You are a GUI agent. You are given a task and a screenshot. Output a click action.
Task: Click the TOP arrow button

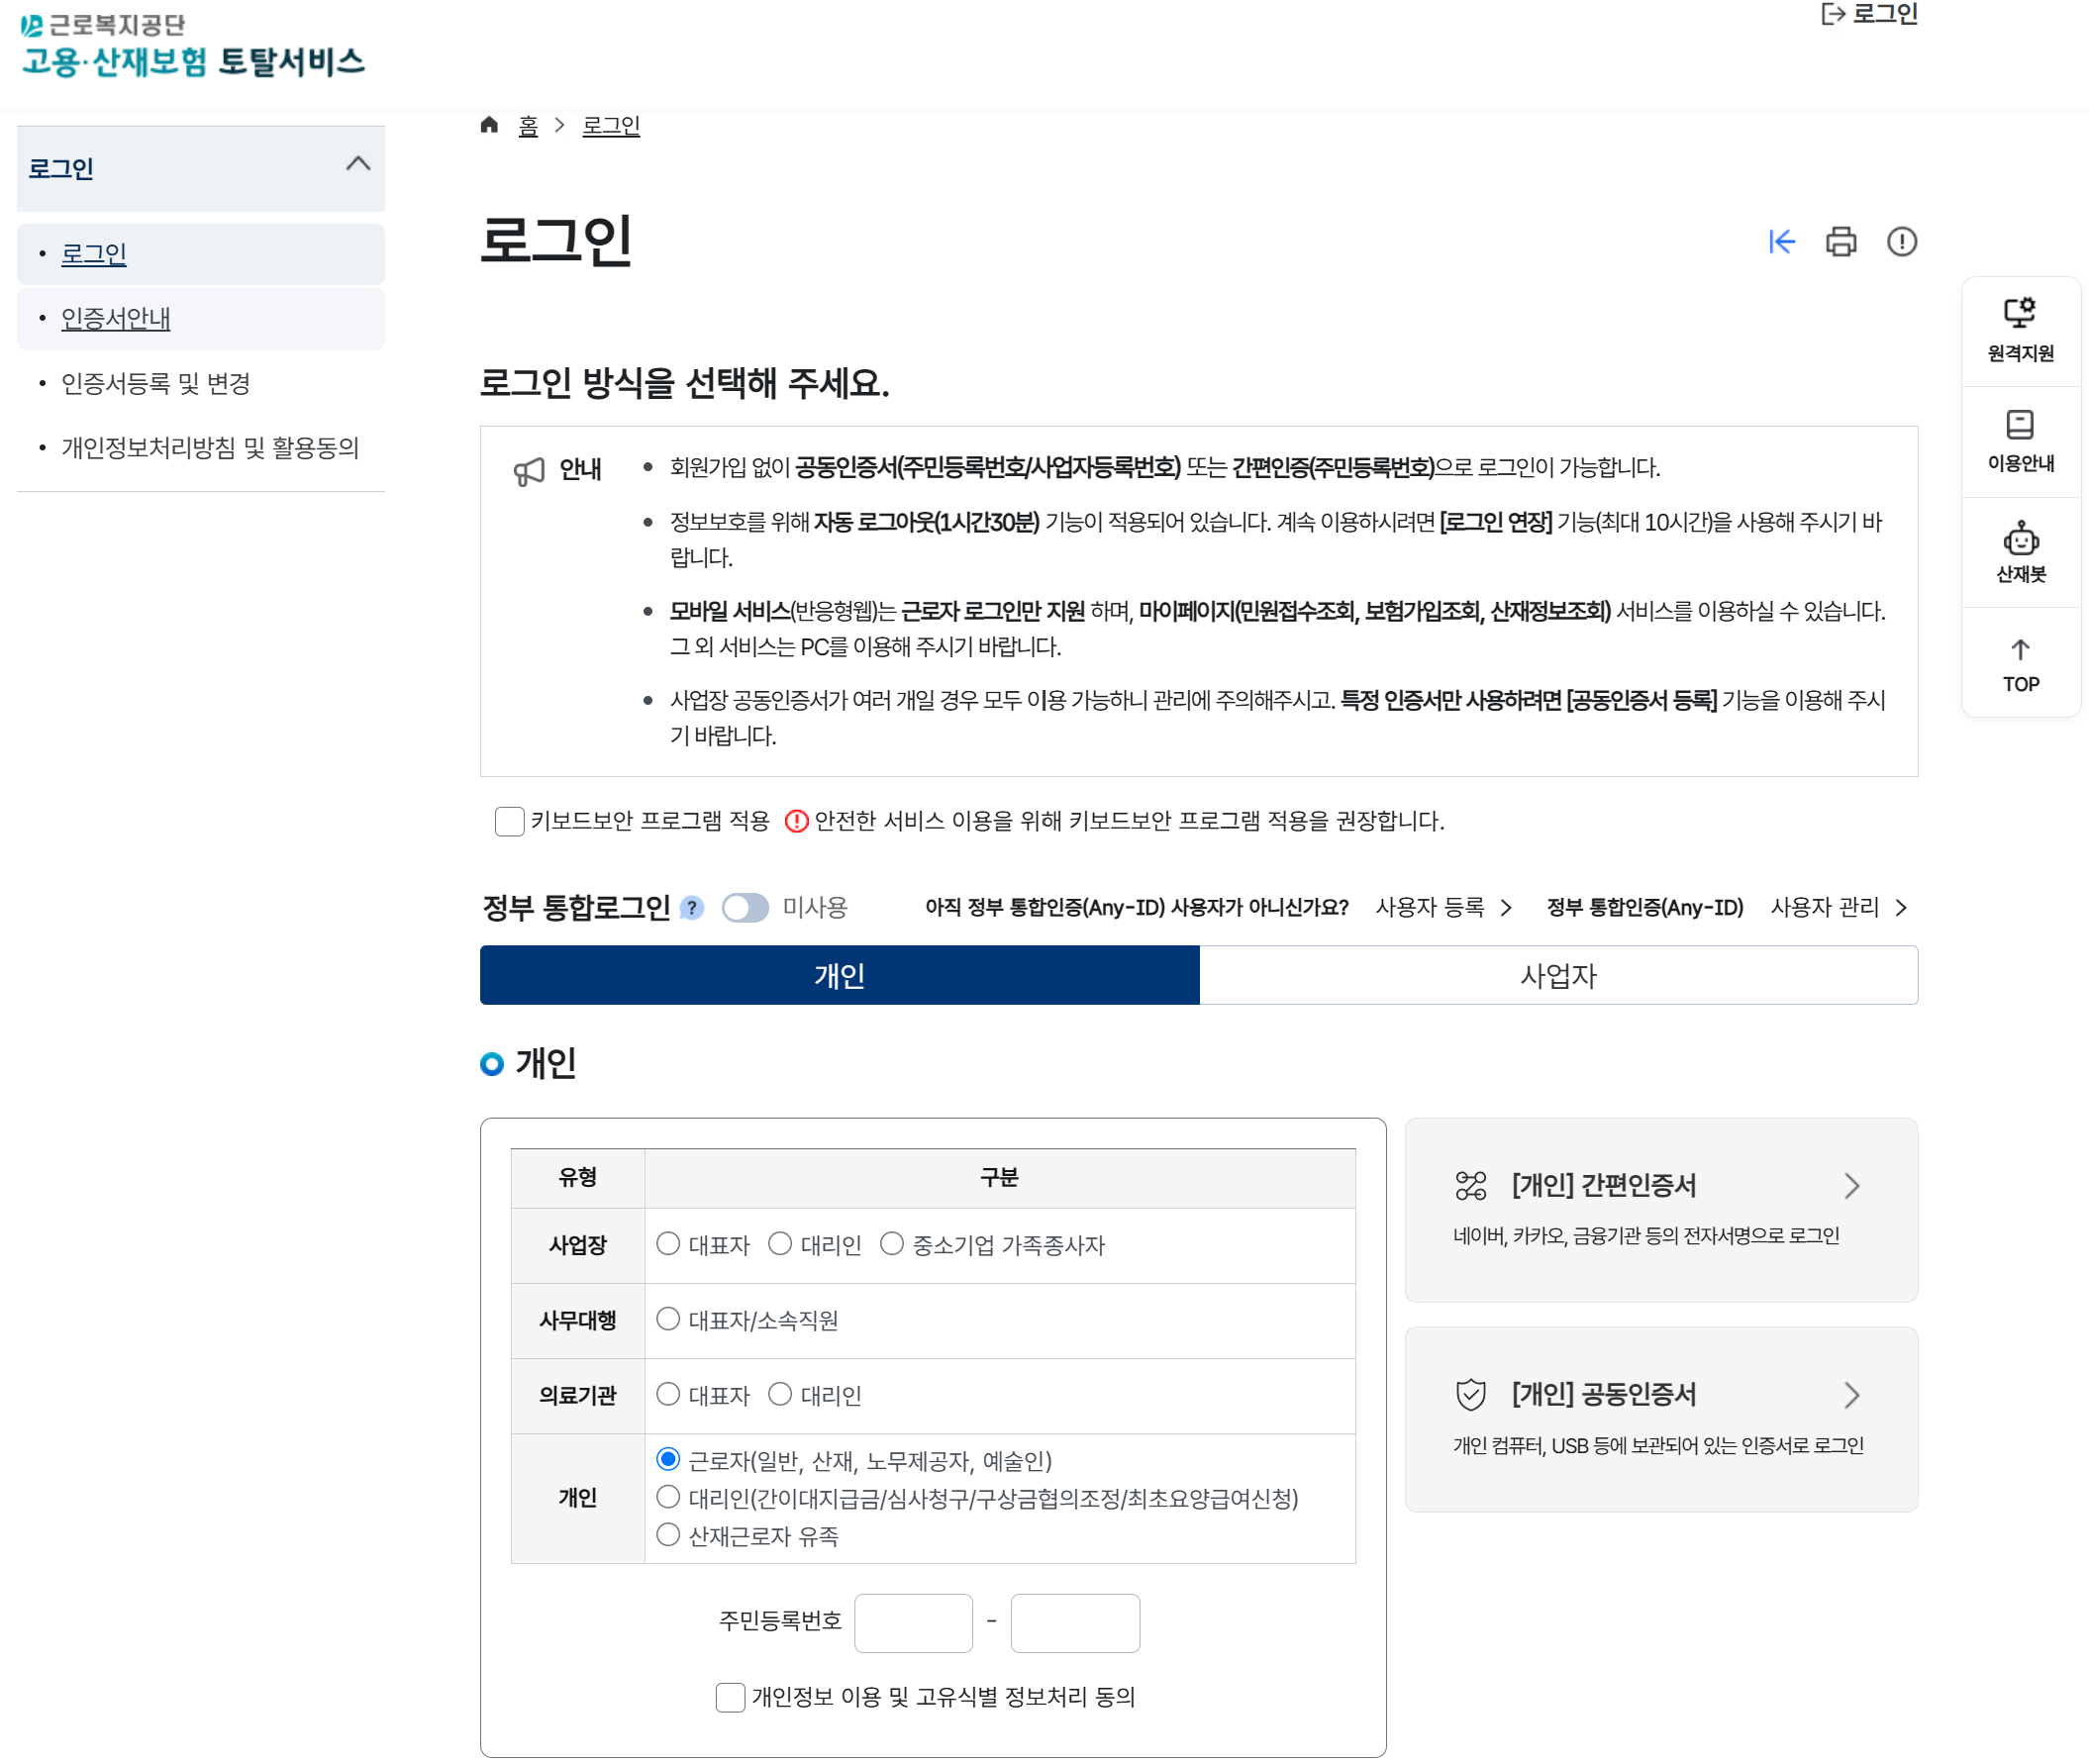pos(2020,665)
